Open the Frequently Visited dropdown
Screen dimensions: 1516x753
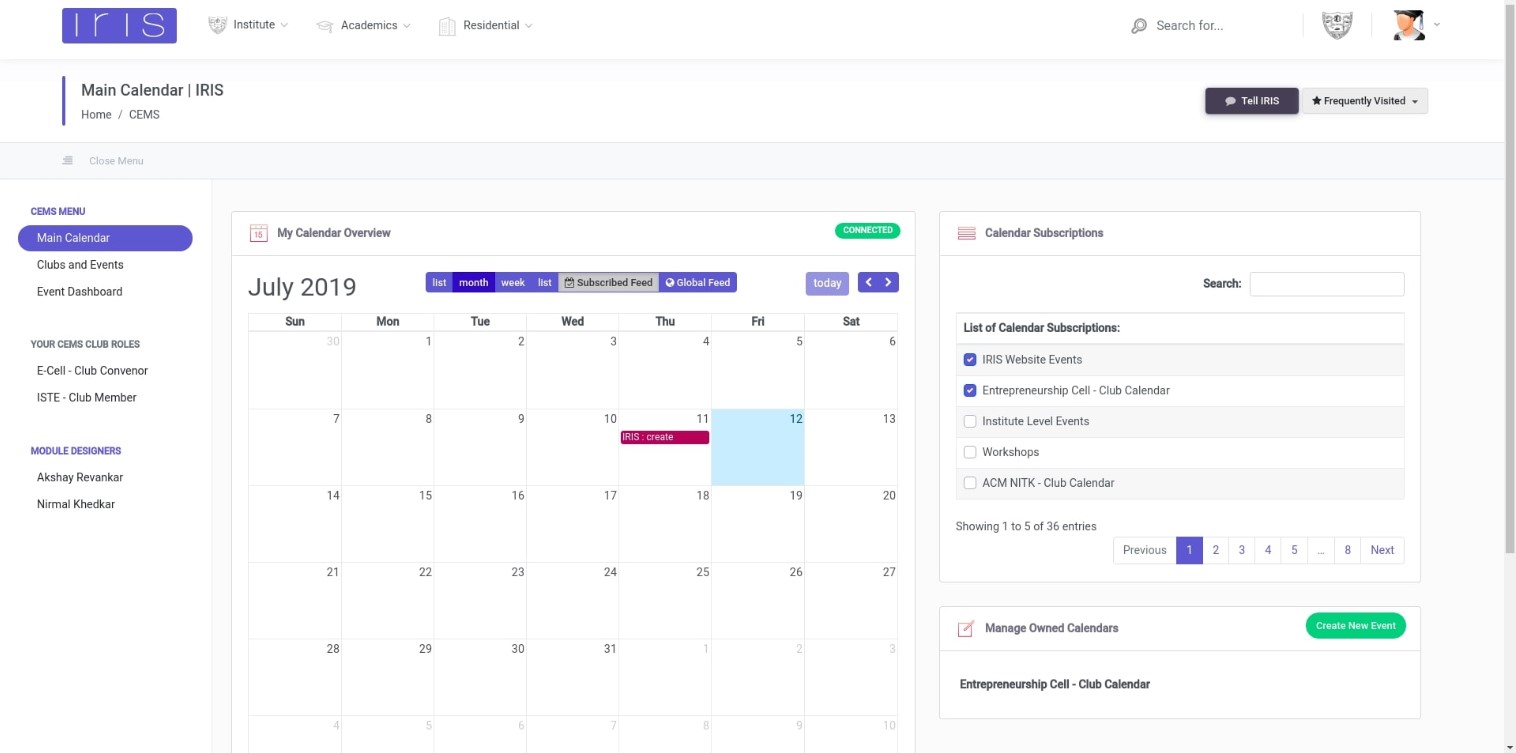(x=1365, y=101)
